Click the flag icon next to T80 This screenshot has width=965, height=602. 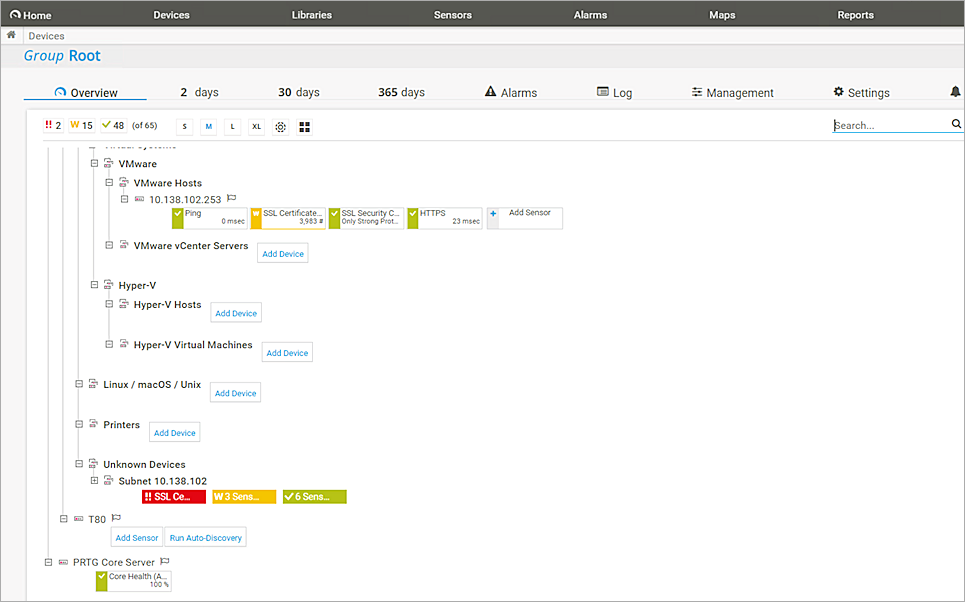coord(116,518)
